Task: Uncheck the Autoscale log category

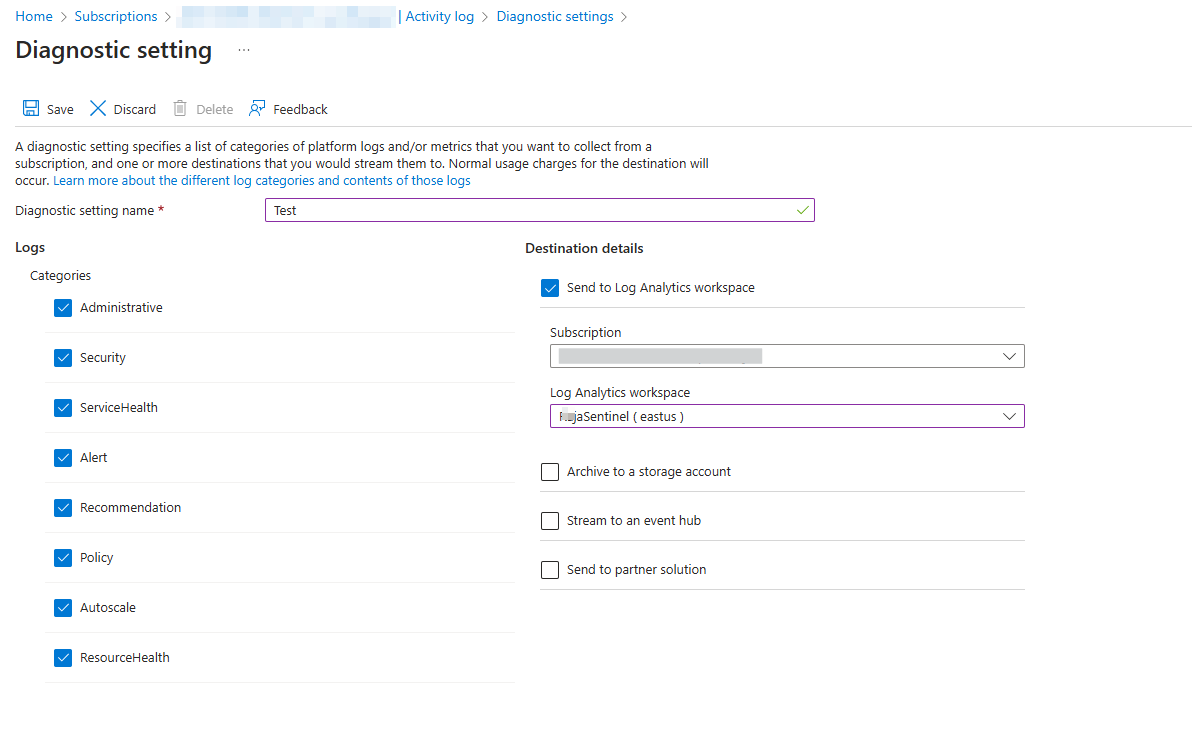Action: pyautogui.click(x=63, y=608)
